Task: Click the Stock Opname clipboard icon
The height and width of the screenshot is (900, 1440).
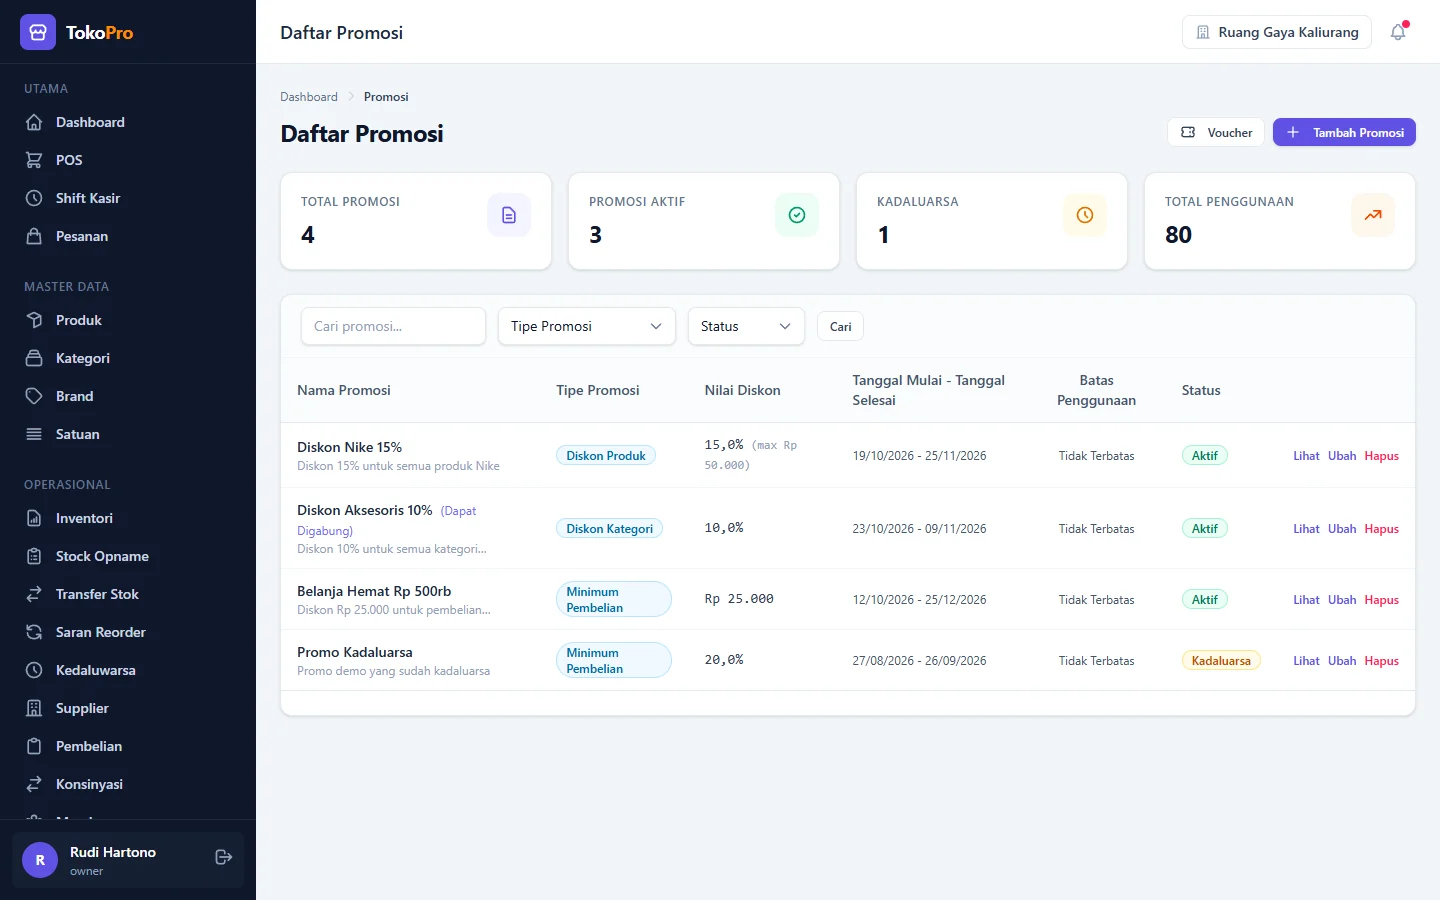Action: [34, 556]
